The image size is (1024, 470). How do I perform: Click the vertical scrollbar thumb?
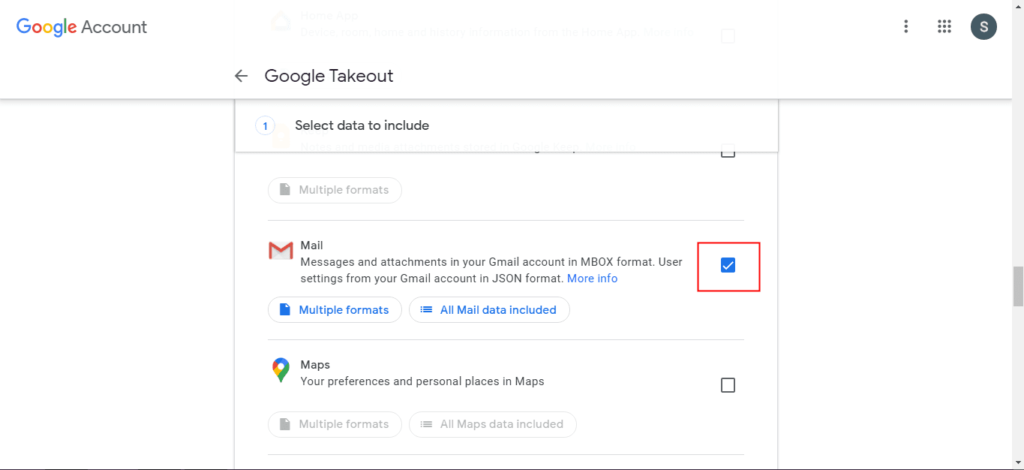1017,286
